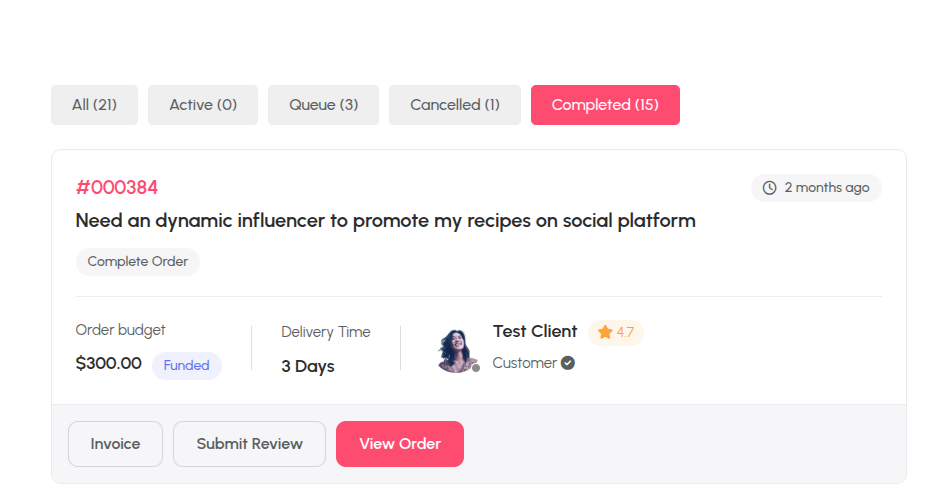This screenshot has width=925, height=494.
Task: Select the Completed (15) tab
Action: pos(605,105)
